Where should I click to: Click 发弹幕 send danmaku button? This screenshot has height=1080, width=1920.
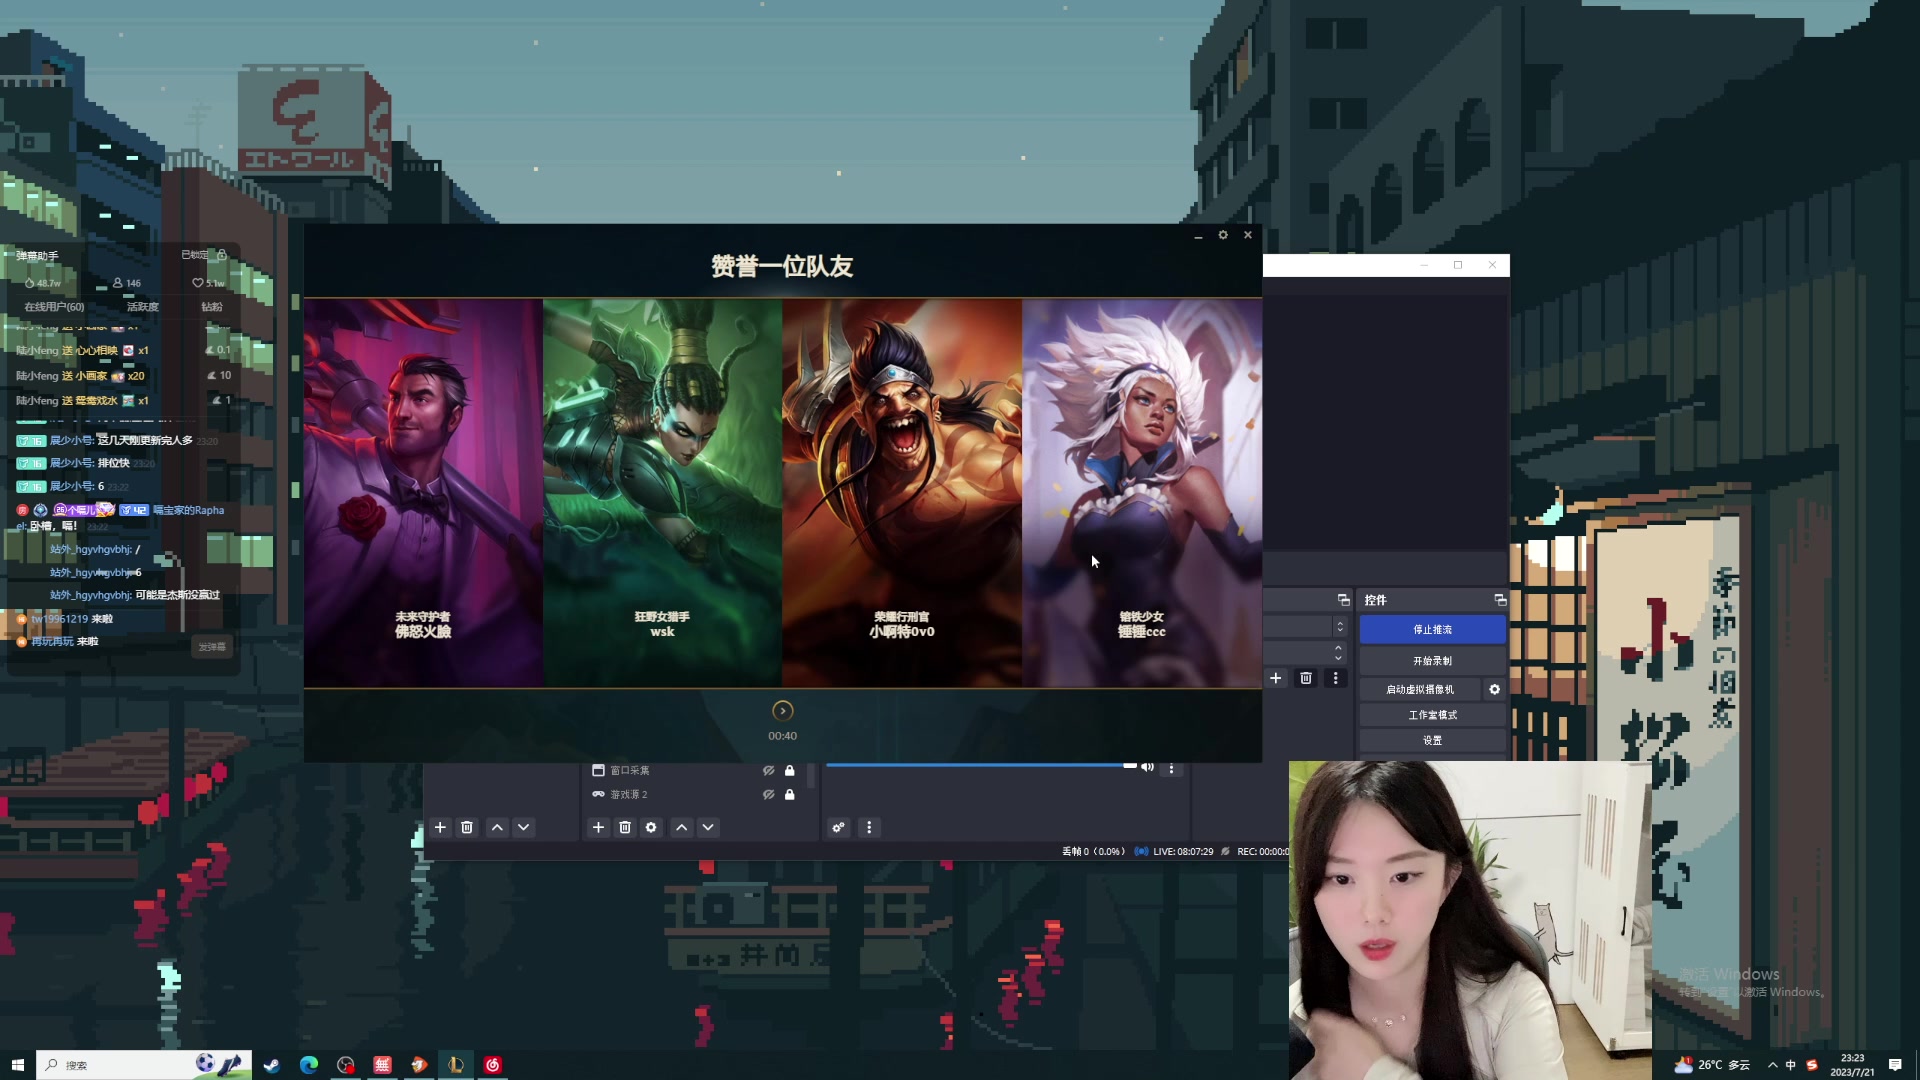pos(212,647)
